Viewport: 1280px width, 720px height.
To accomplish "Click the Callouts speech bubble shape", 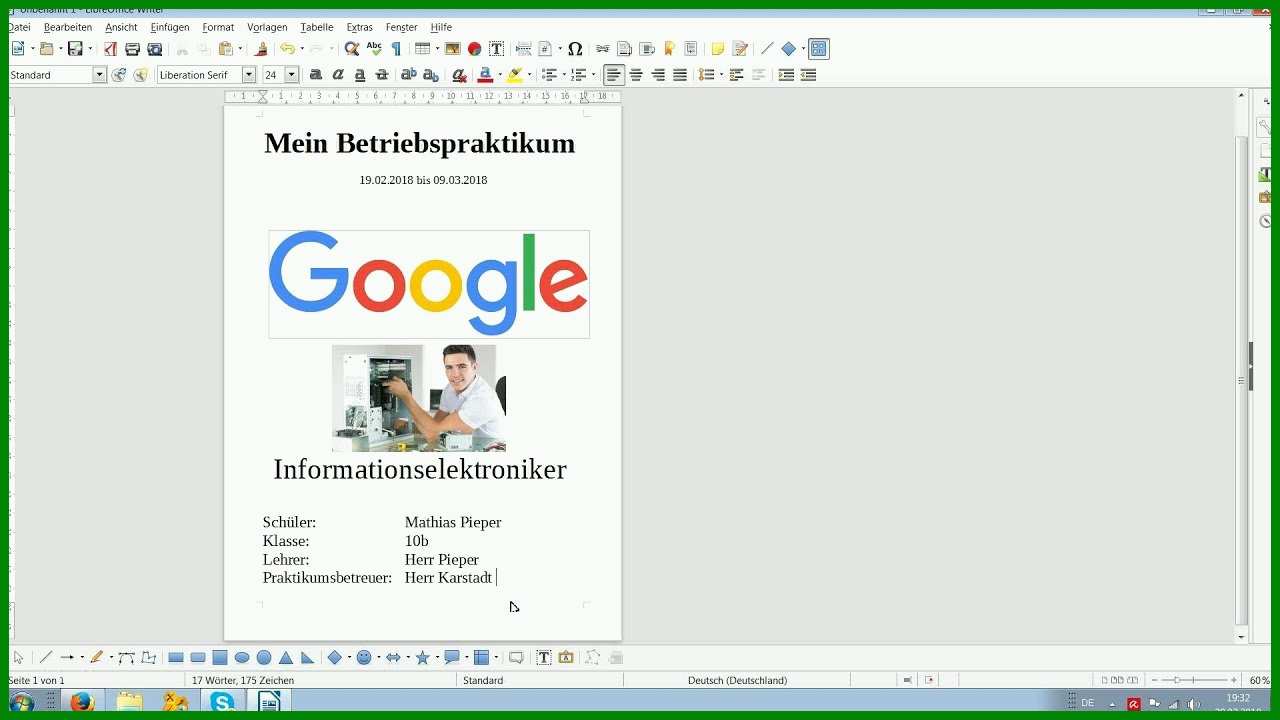I will pos(451,658).
